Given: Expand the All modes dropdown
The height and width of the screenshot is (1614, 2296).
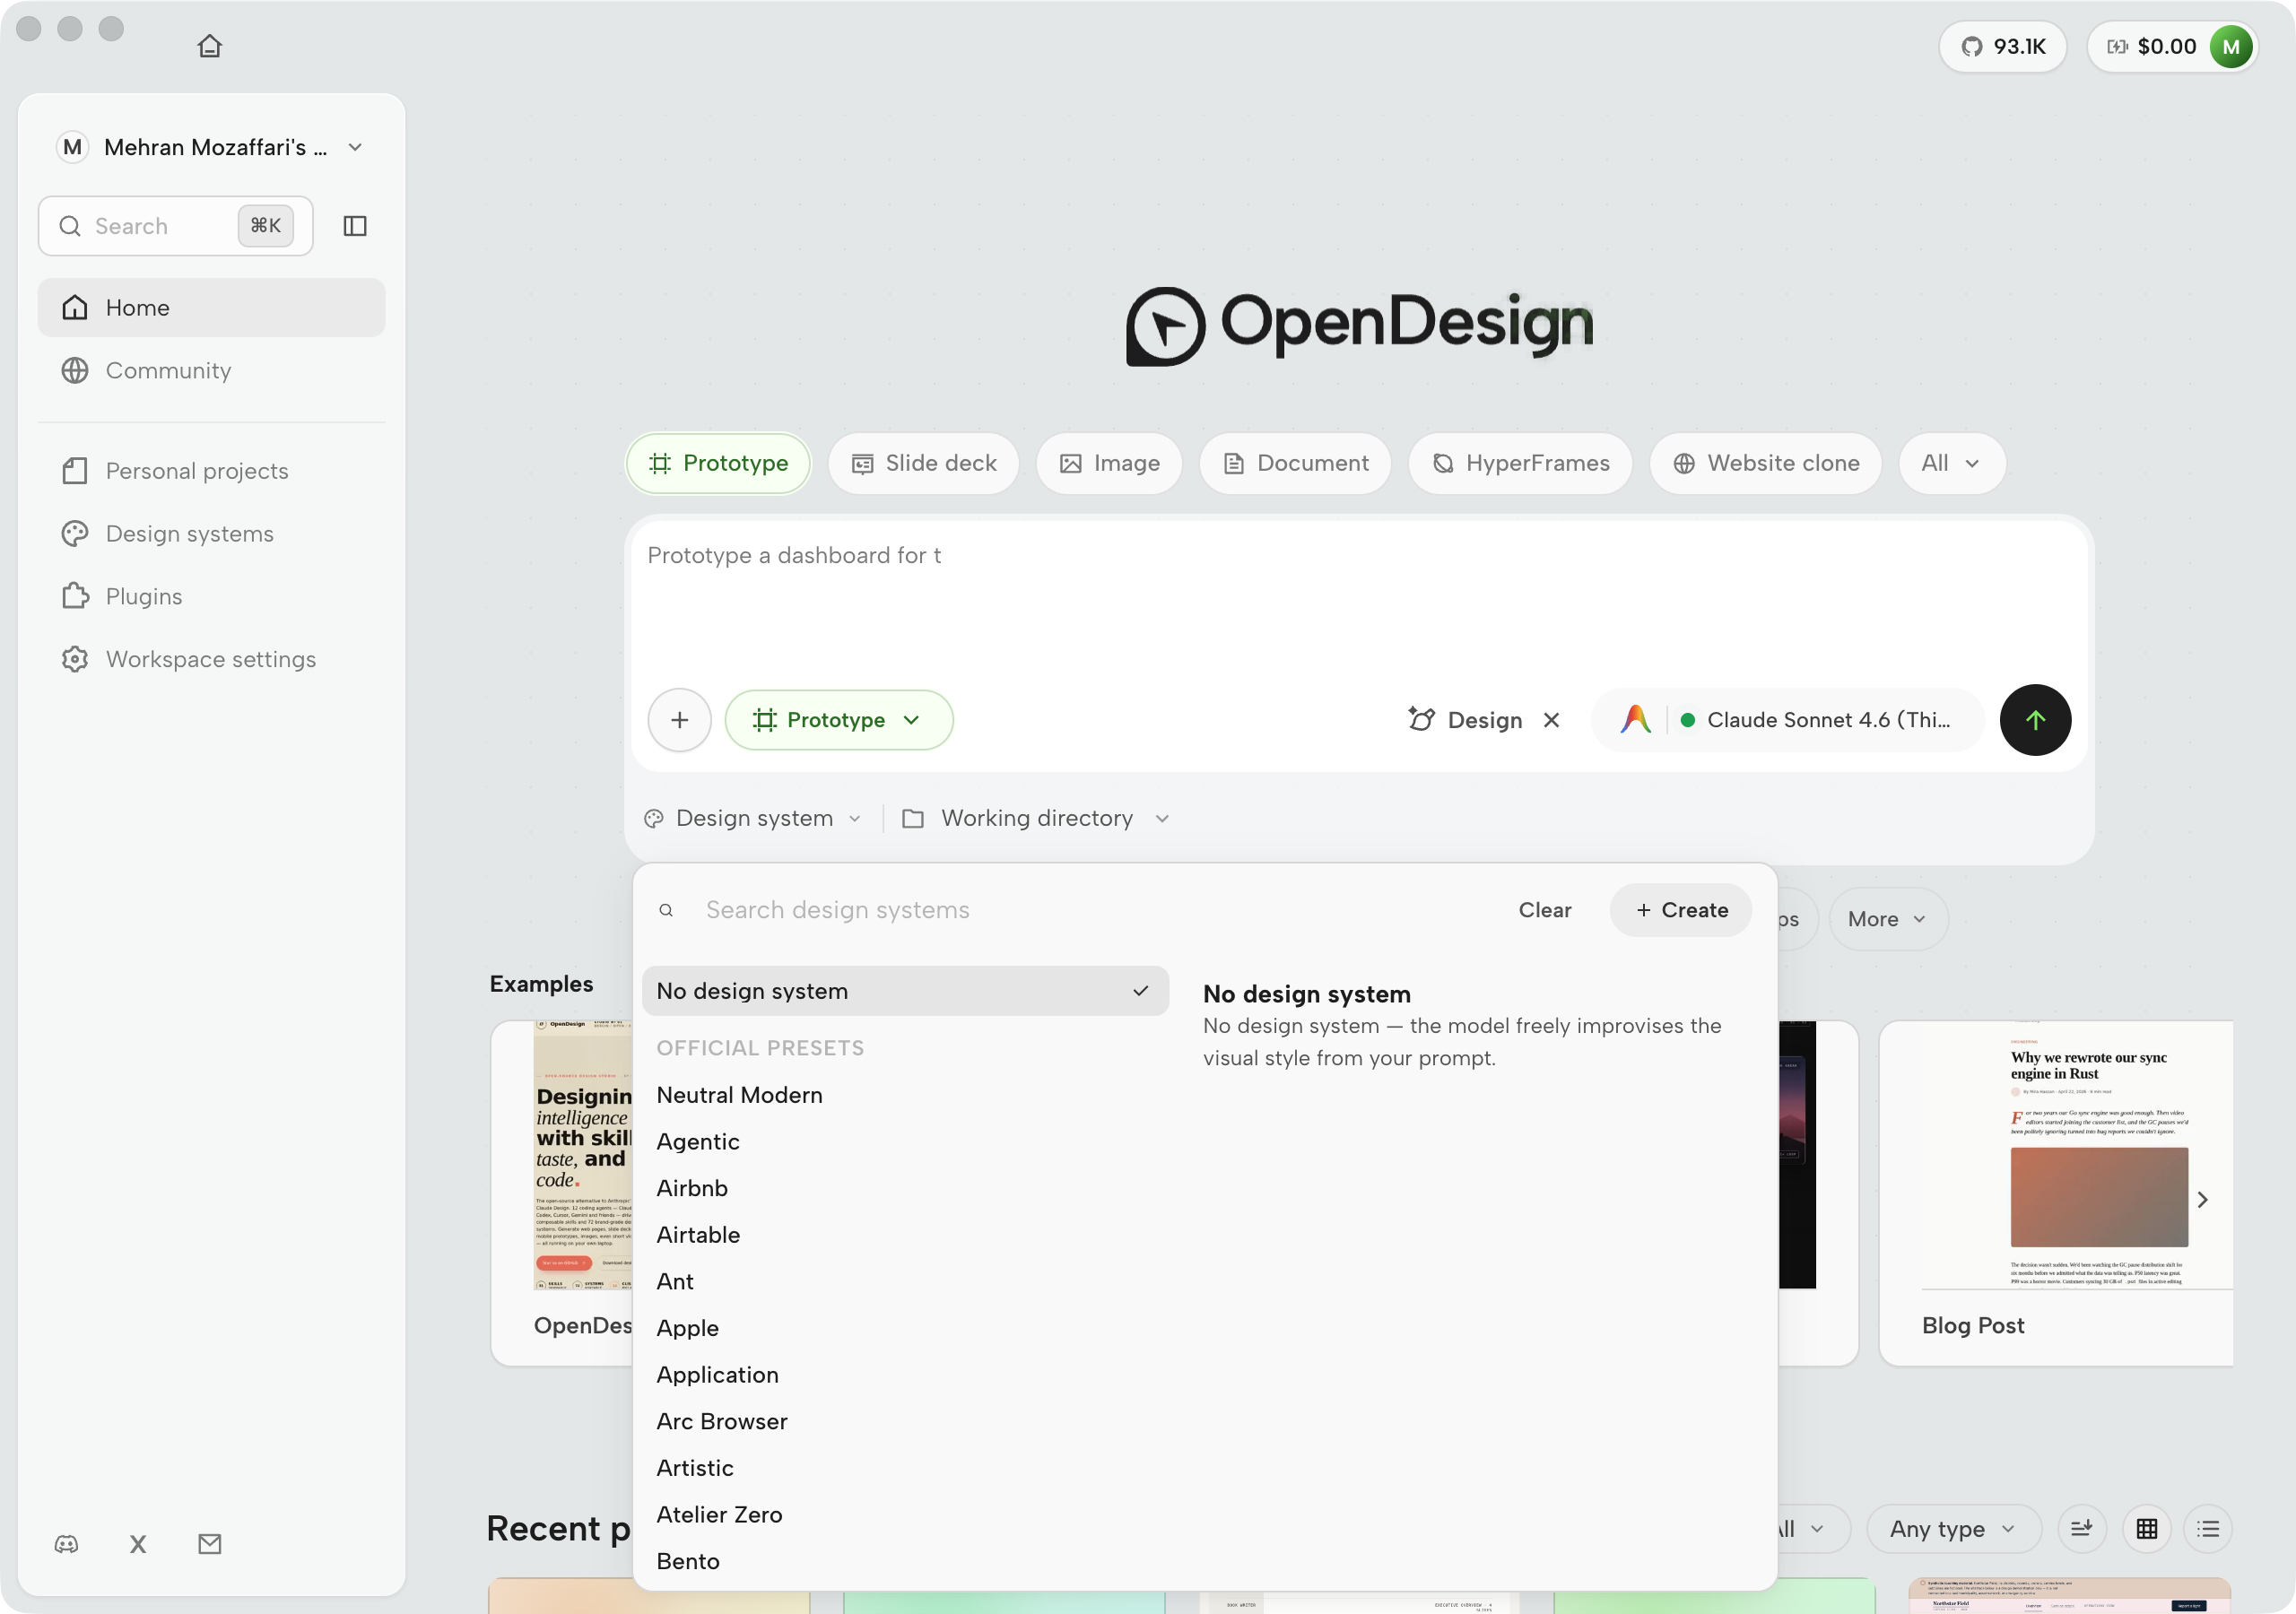Looking at the screenshot, I should click(x=1951, y=463).
